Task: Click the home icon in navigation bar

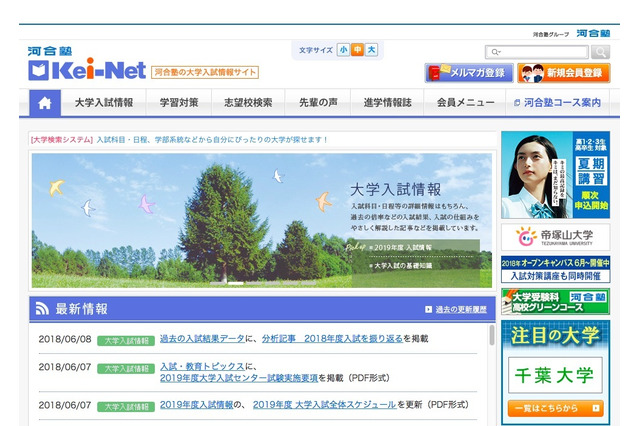Action: tap(45, 103)
